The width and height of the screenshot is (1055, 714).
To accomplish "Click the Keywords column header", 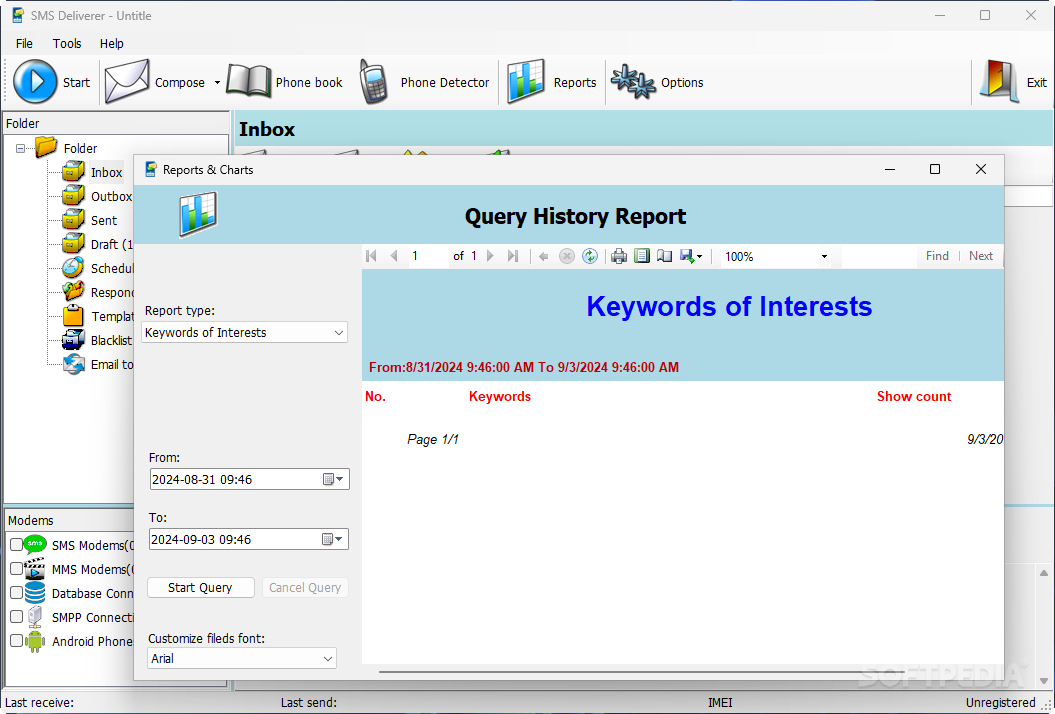I will click(500, 396).
